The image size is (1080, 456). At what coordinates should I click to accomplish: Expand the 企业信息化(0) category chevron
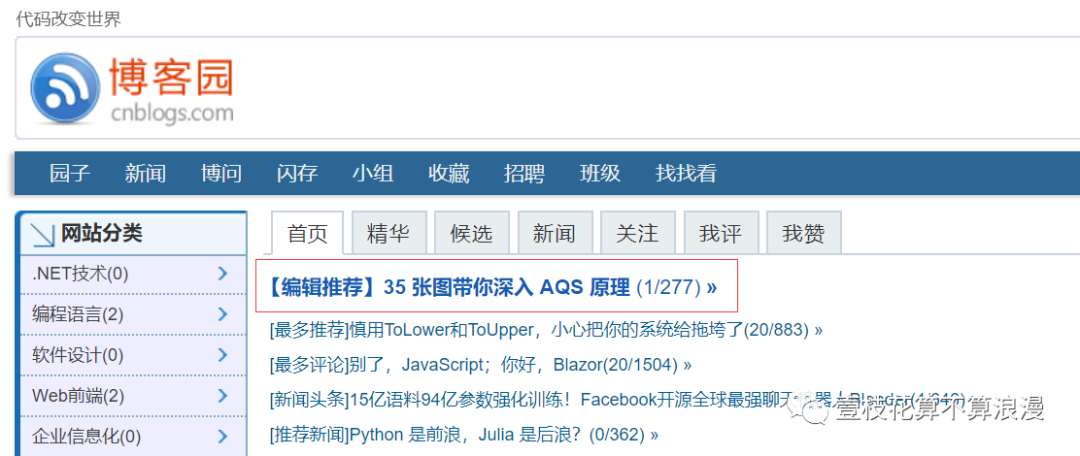(222, 436)
